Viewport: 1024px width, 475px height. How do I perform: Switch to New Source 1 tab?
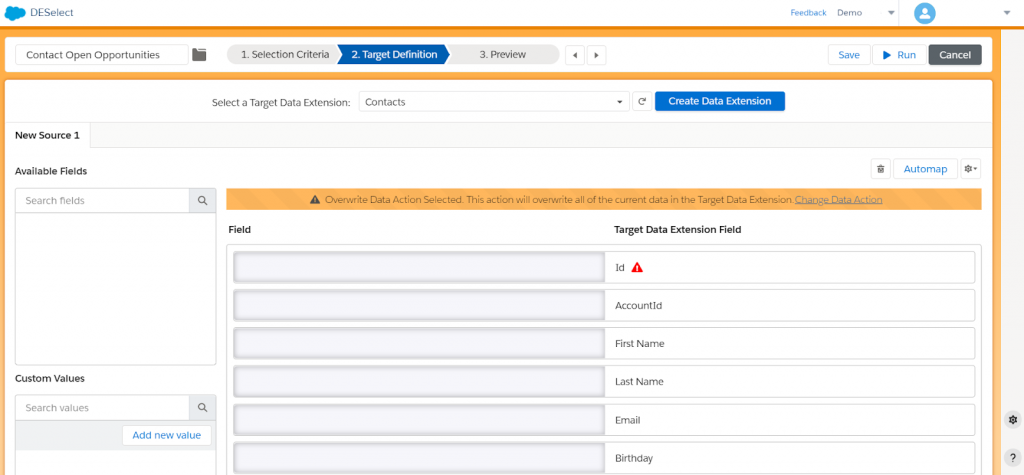(x=47, y=135)
